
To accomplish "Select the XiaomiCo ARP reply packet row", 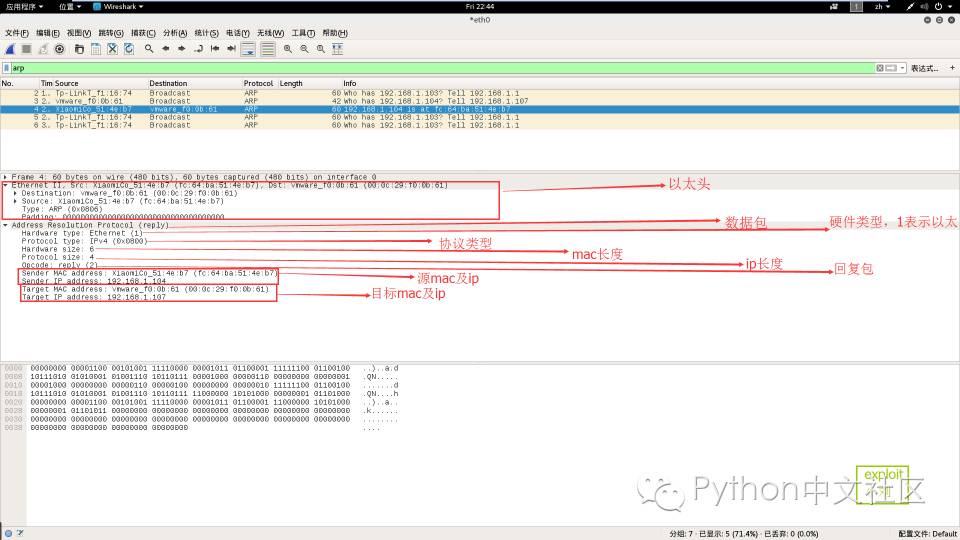I will (479, 109).
